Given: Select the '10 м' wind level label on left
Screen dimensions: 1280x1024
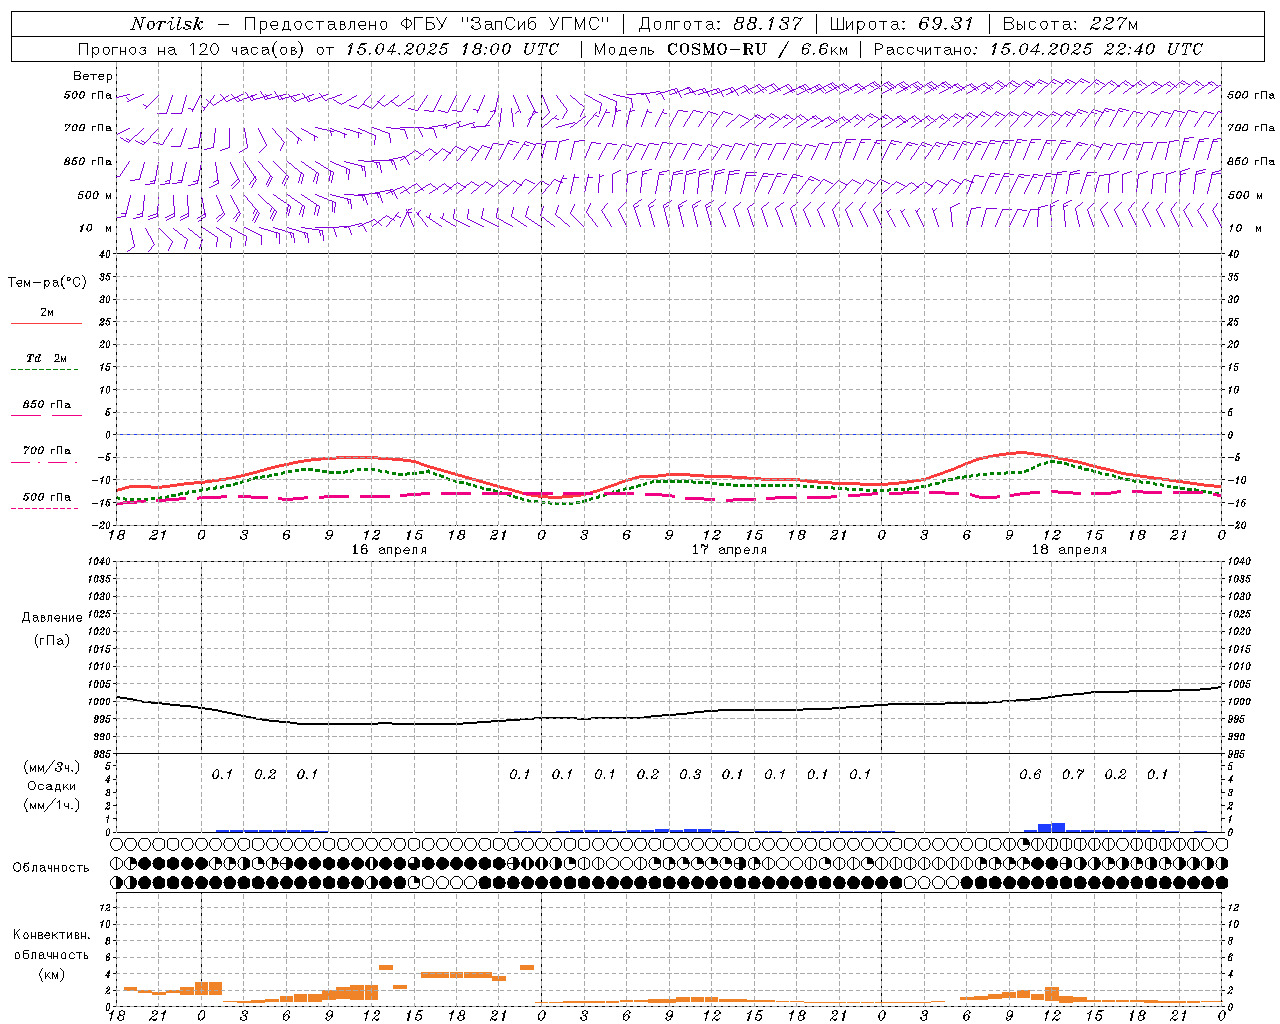Looking at the screenshot, I should click(x=96, y=228).
